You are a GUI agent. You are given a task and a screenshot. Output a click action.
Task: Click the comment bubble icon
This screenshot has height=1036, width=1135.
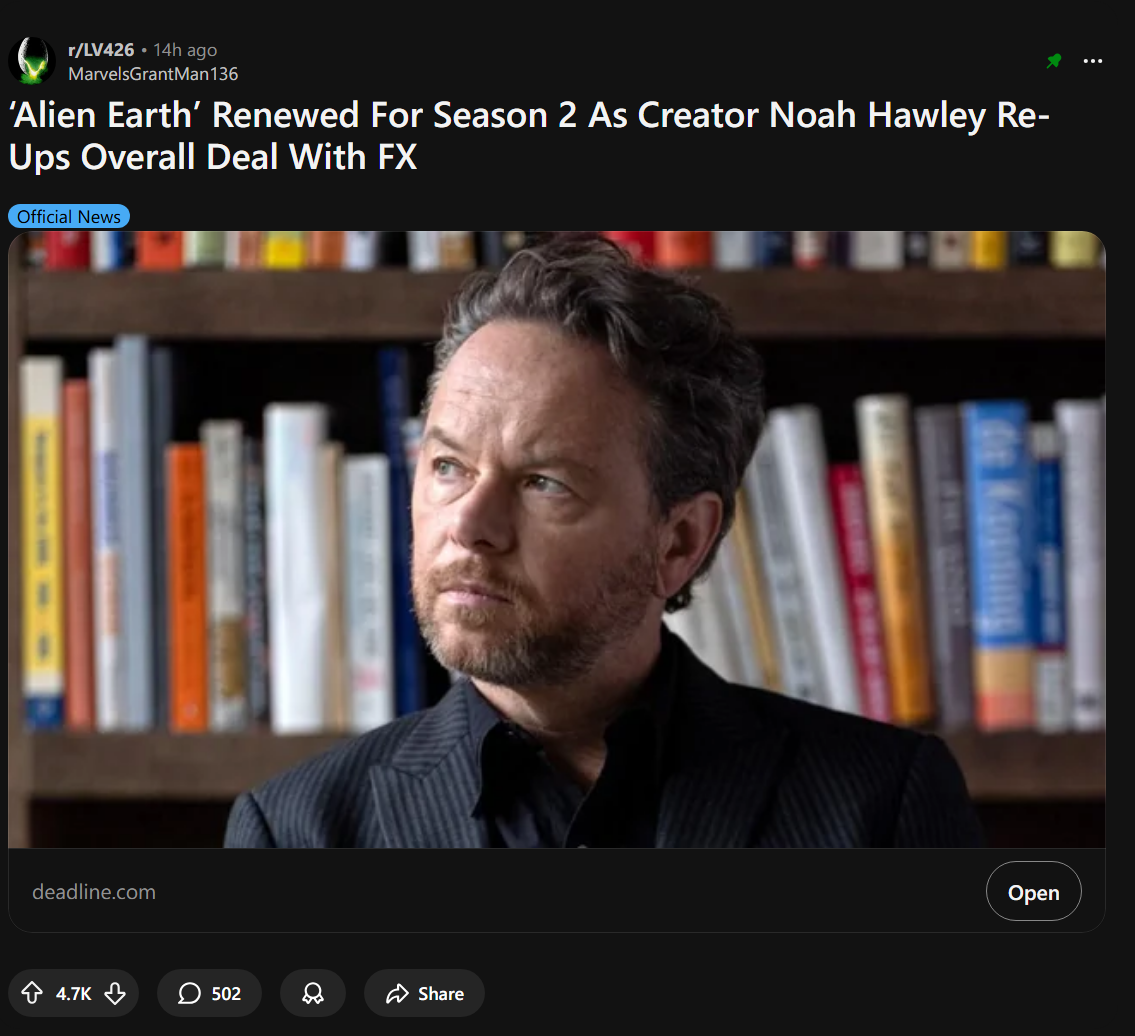[x=190, y=993]
